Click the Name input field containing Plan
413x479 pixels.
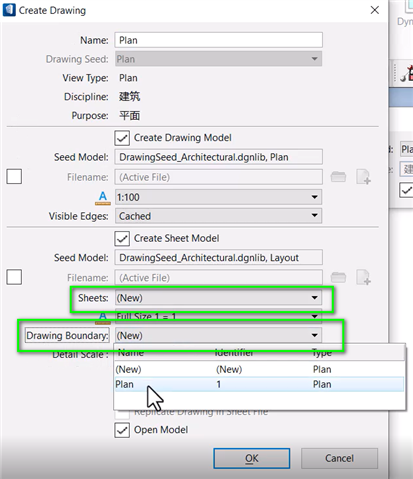218,40
